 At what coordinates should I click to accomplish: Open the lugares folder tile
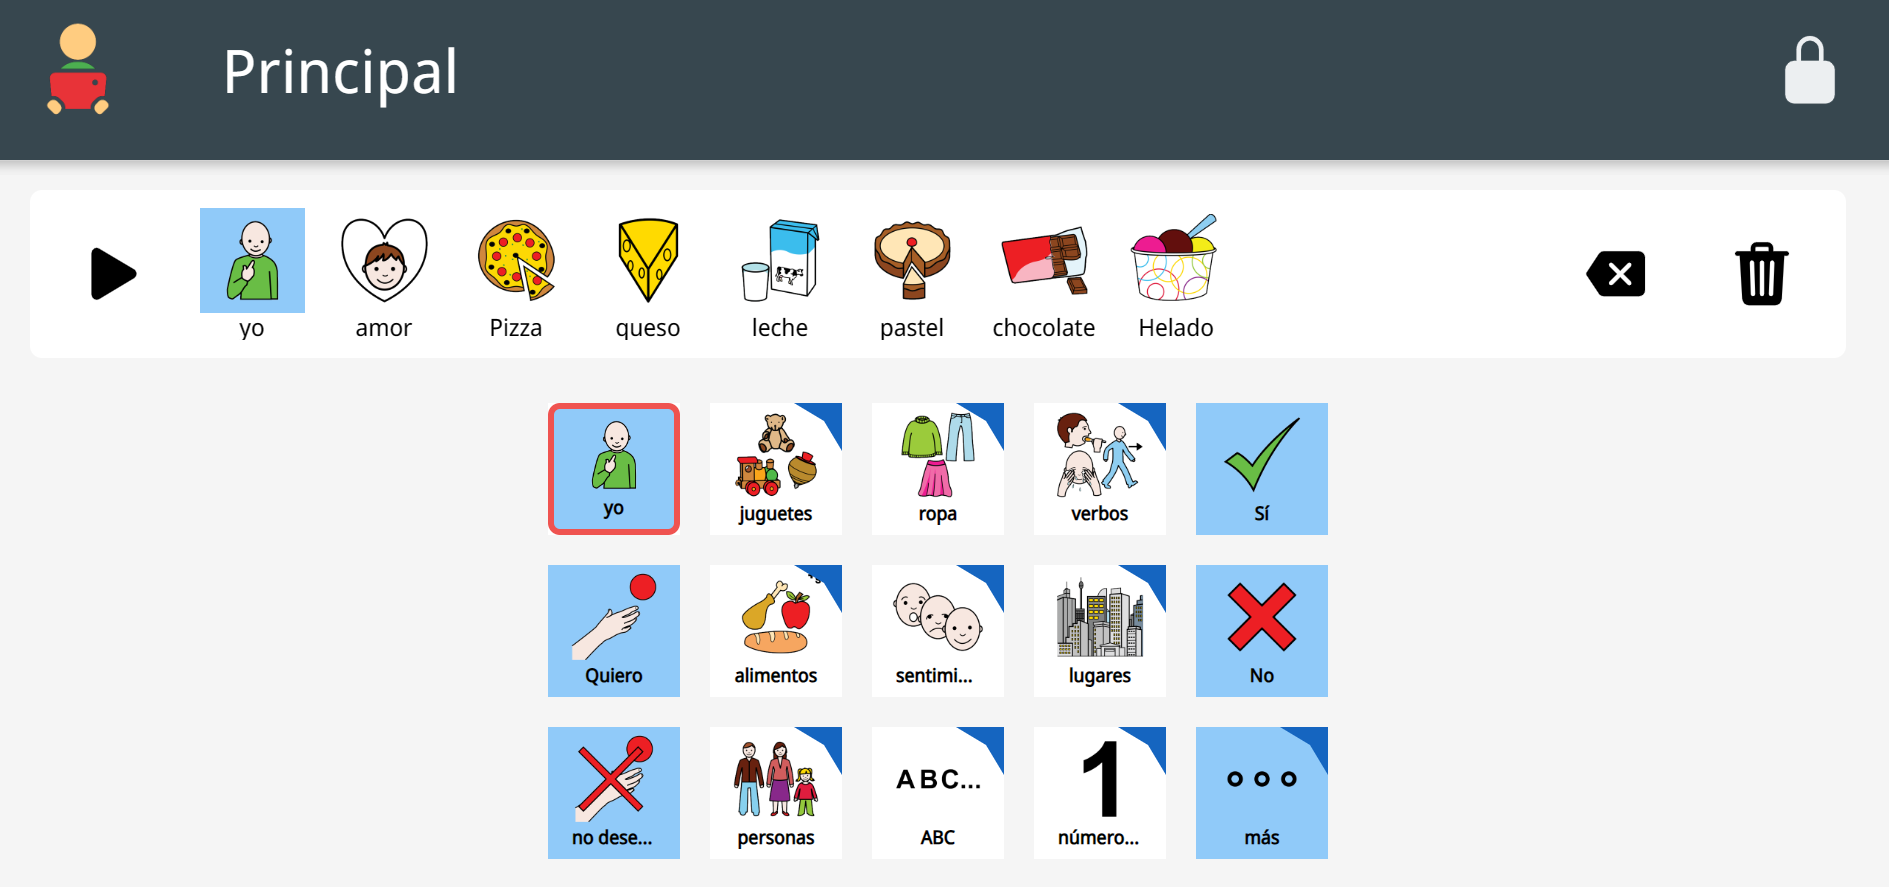(x=1100, y=631)
